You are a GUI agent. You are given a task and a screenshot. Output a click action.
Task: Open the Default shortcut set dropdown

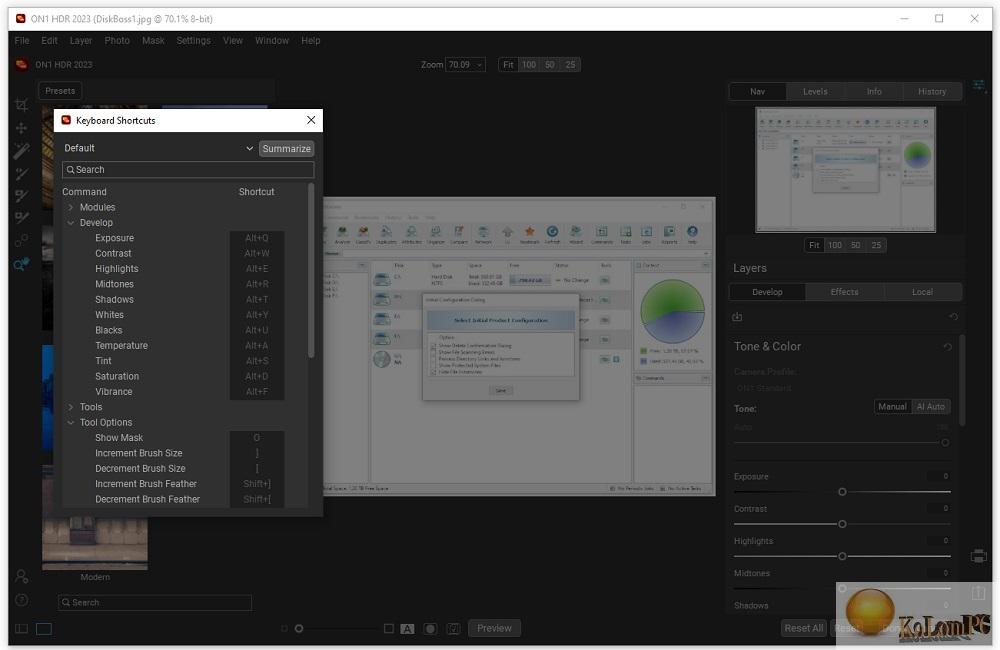coord(158,148)
